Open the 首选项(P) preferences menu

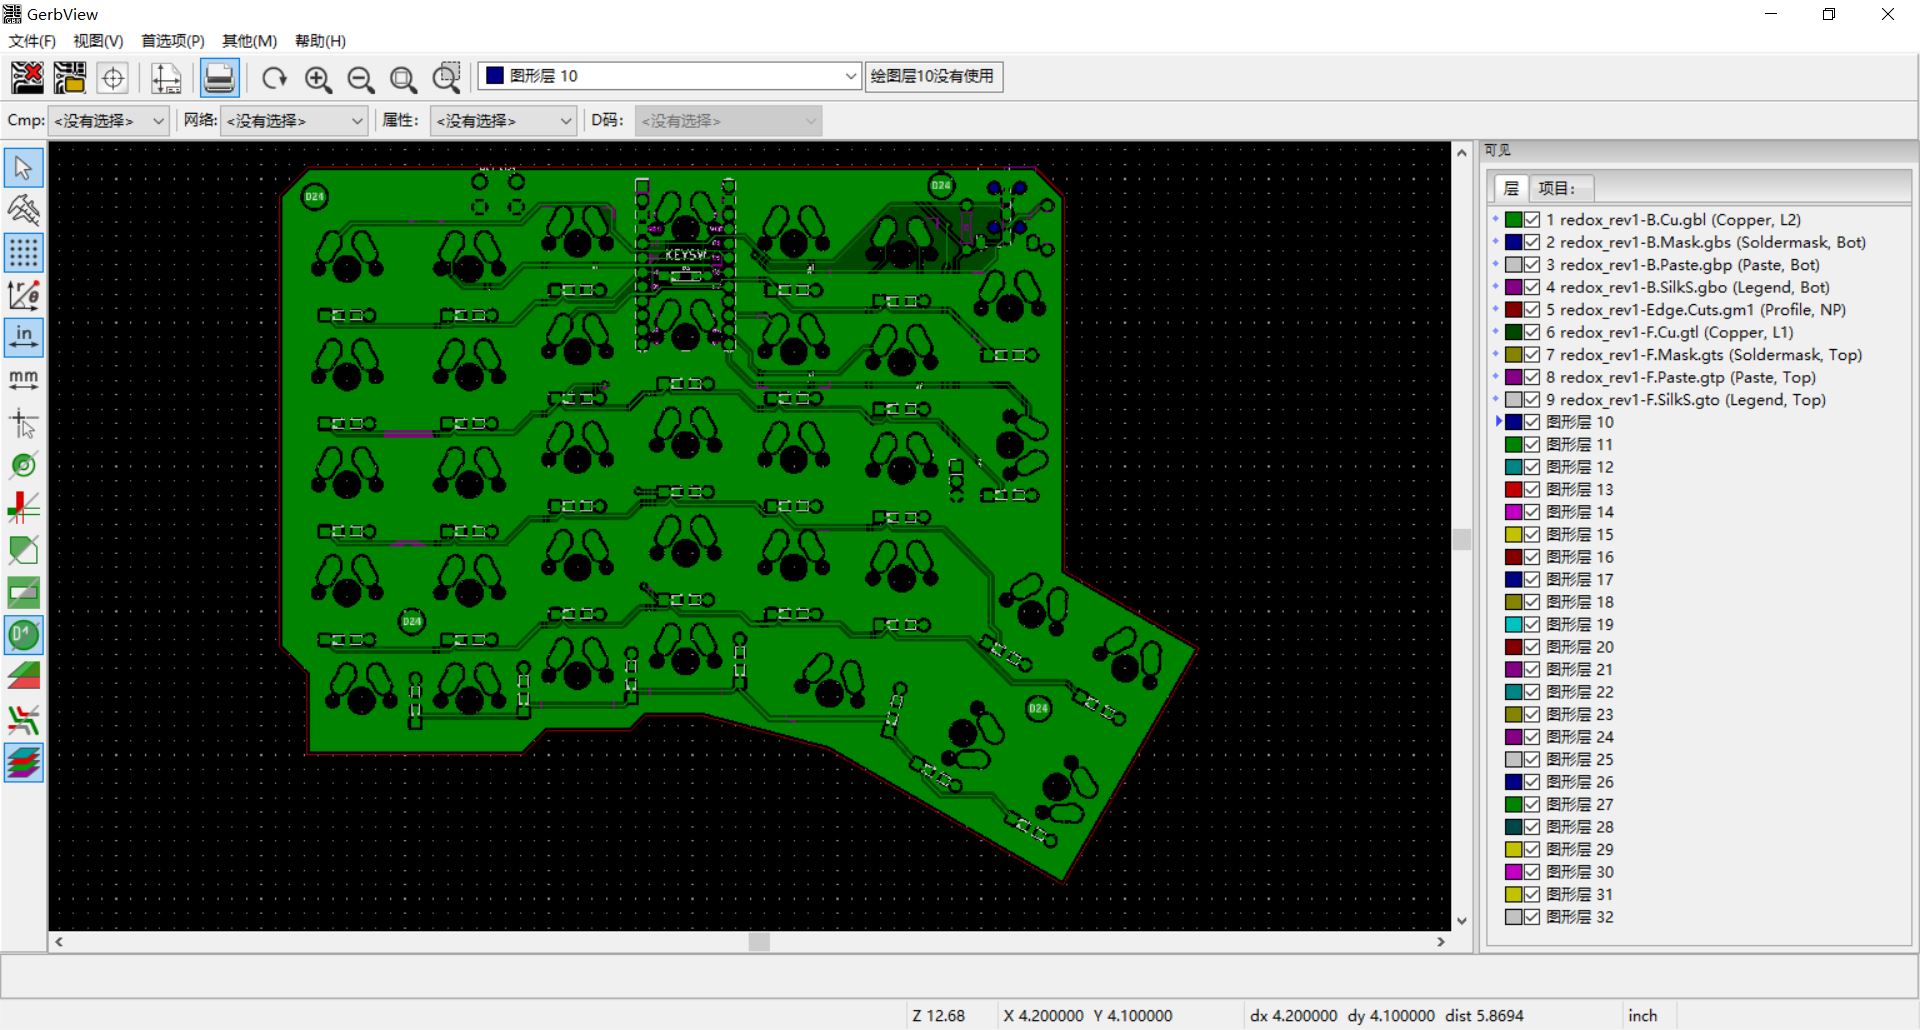click(x=172, y=41)
